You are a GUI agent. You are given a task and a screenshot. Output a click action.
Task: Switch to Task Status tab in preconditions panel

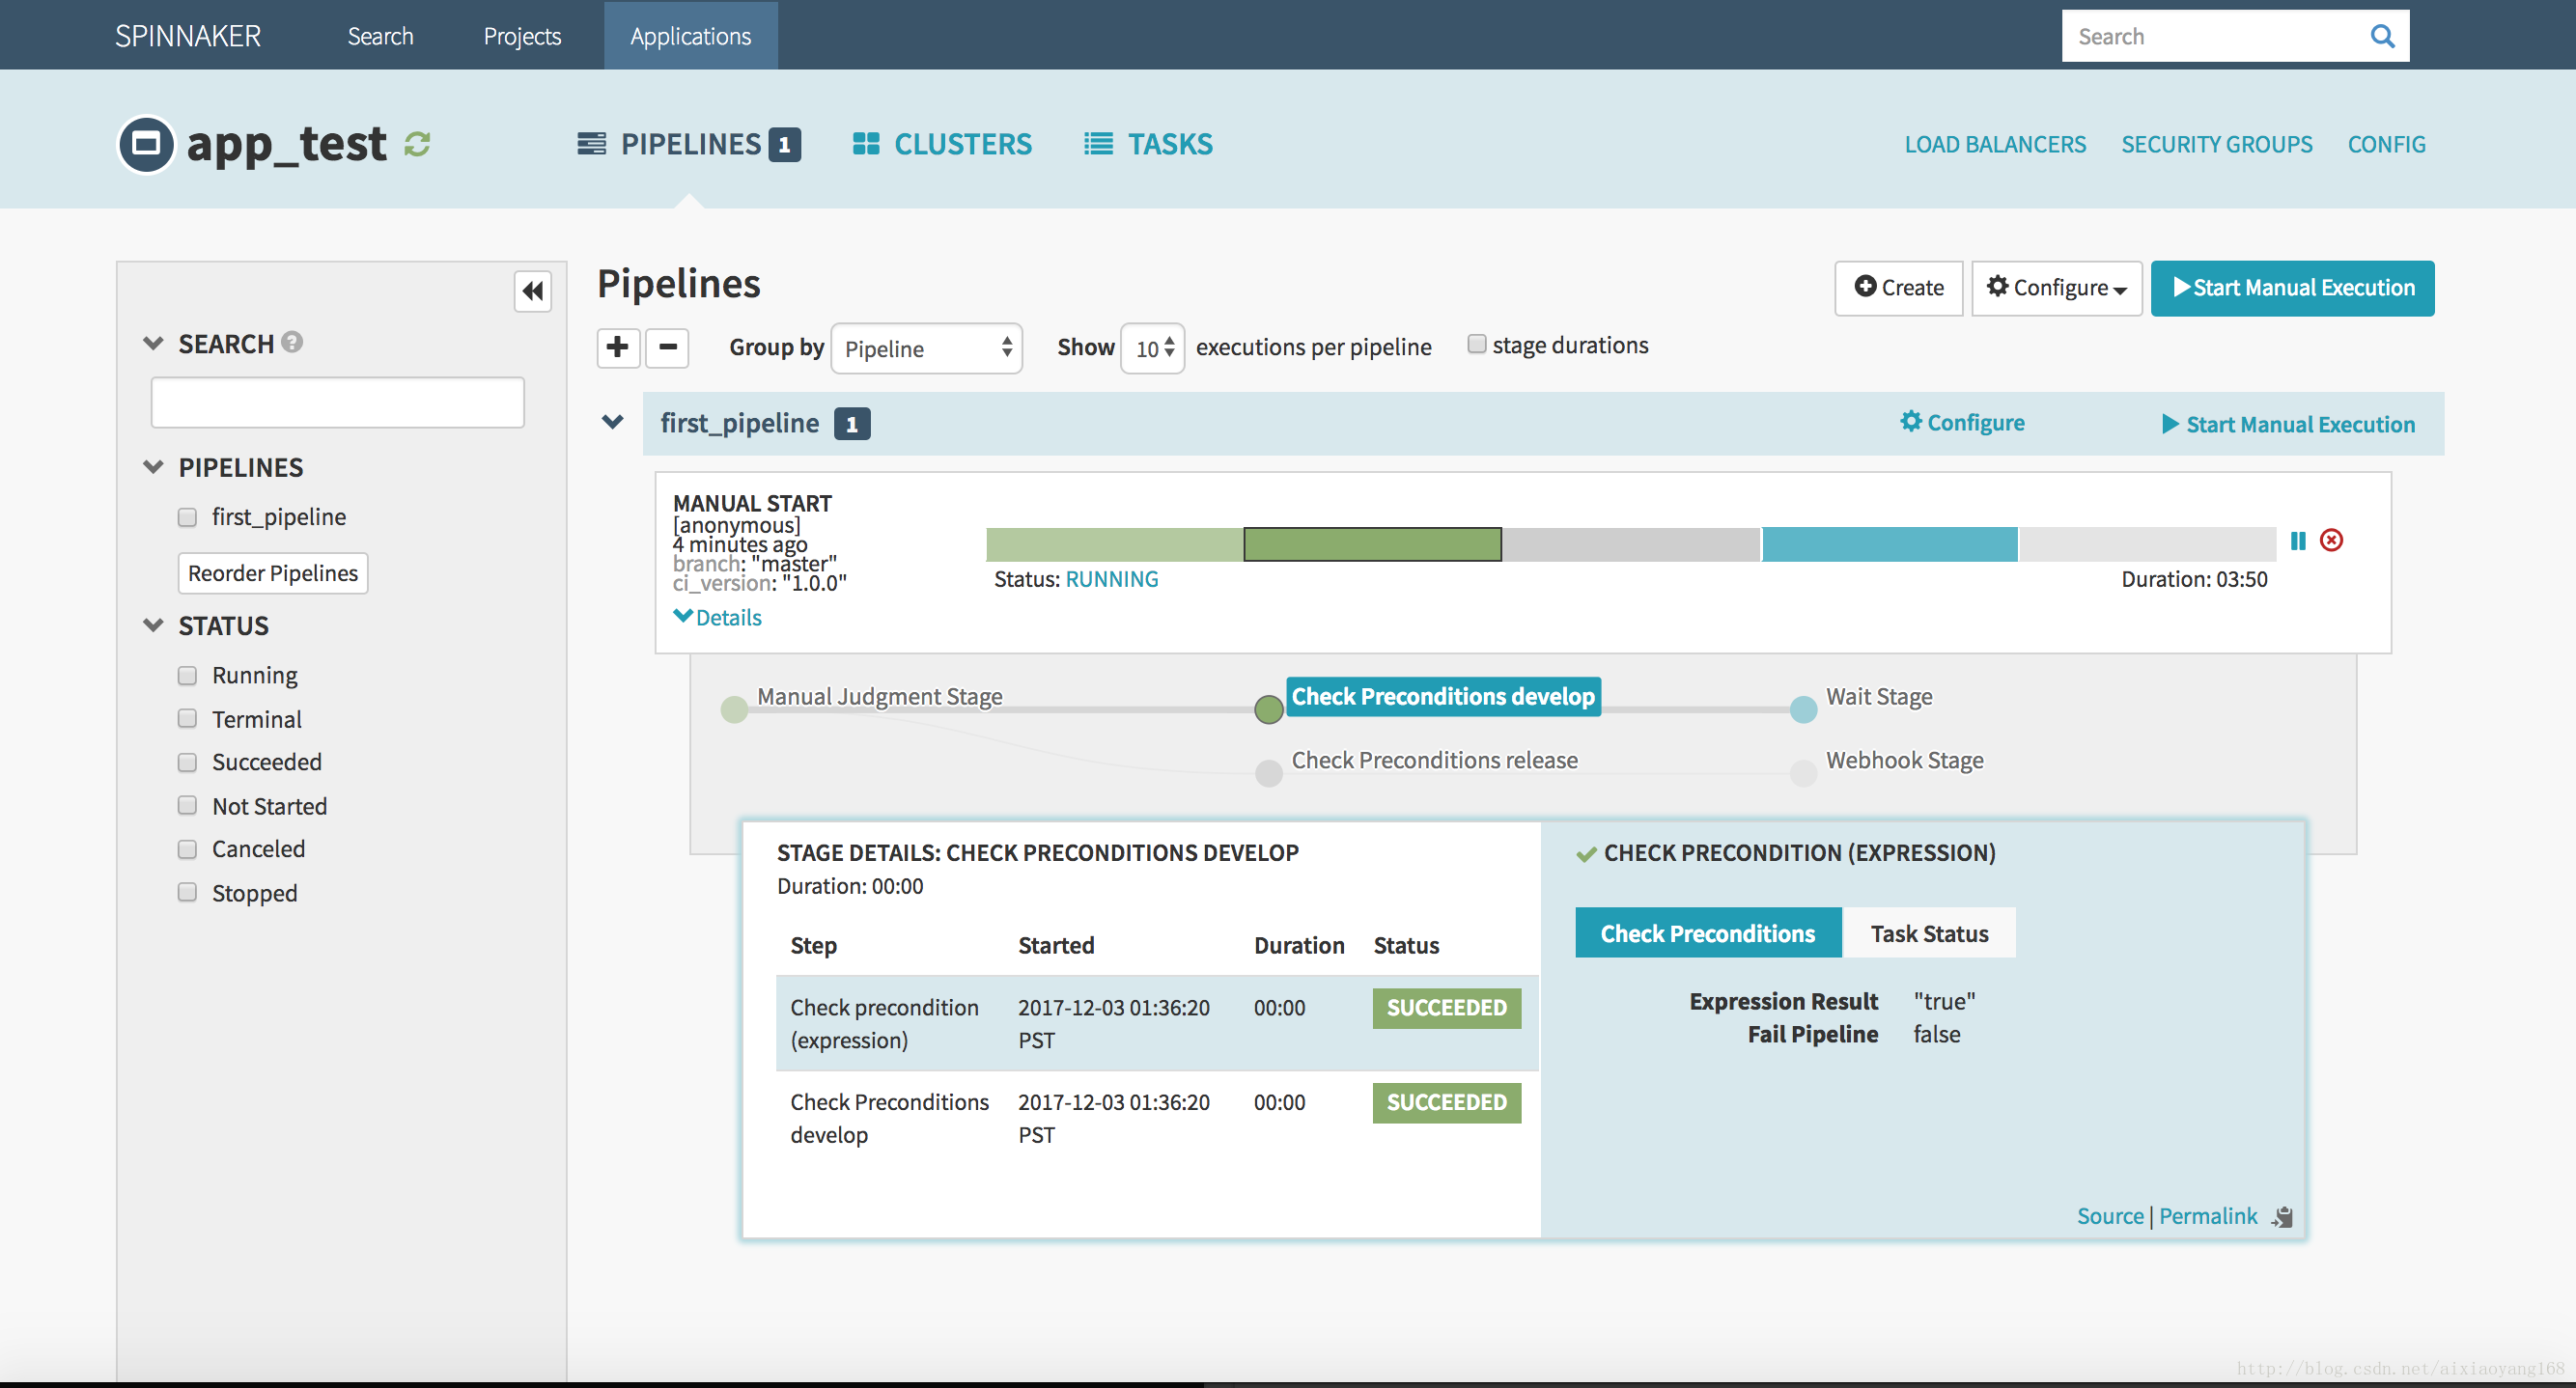pos(1930,933)
